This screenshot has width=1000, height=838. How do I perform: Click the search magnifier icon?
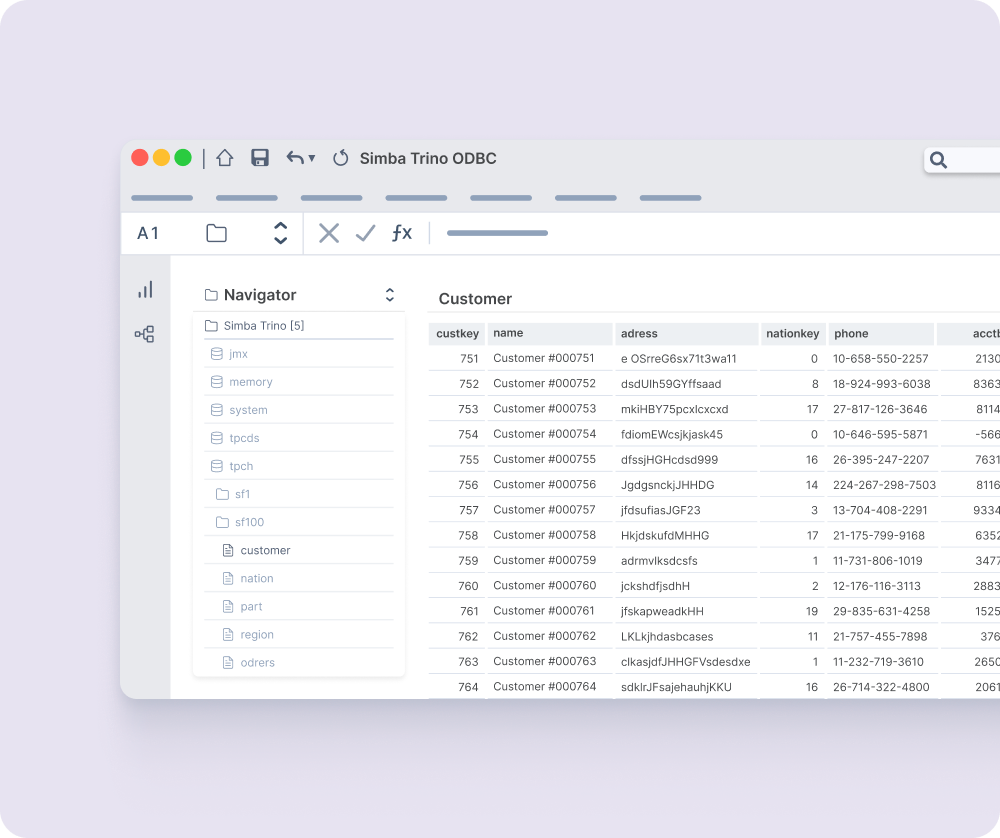(x=938, y=160)
